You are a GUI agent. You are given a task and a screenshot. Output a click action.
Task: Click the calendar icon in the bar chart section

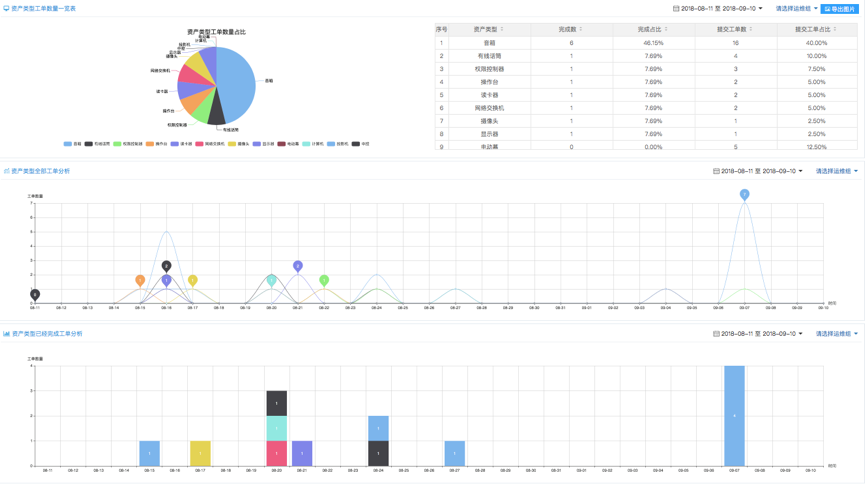[x=716, y=334]
